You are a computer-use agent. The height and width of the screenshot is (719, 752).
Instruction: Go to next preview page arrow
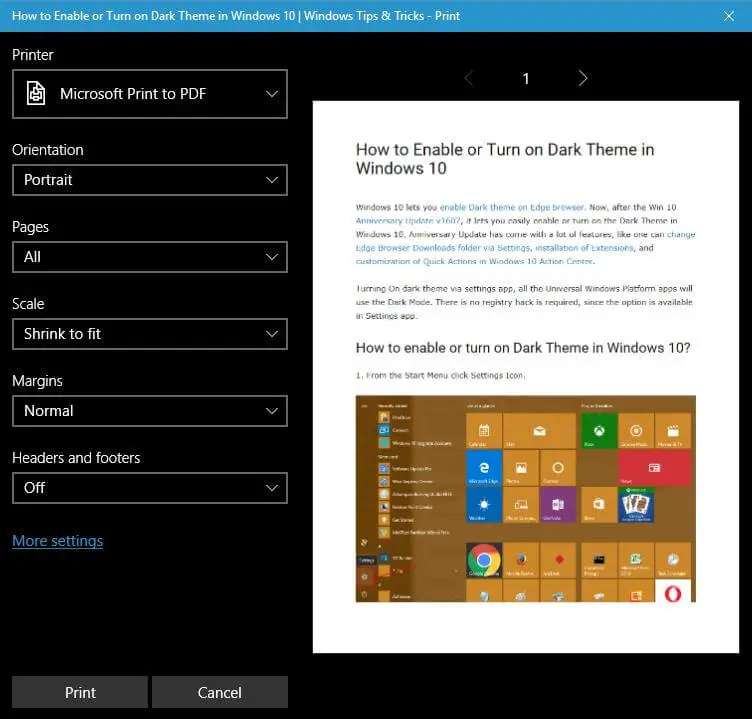[x=583, y=78]
